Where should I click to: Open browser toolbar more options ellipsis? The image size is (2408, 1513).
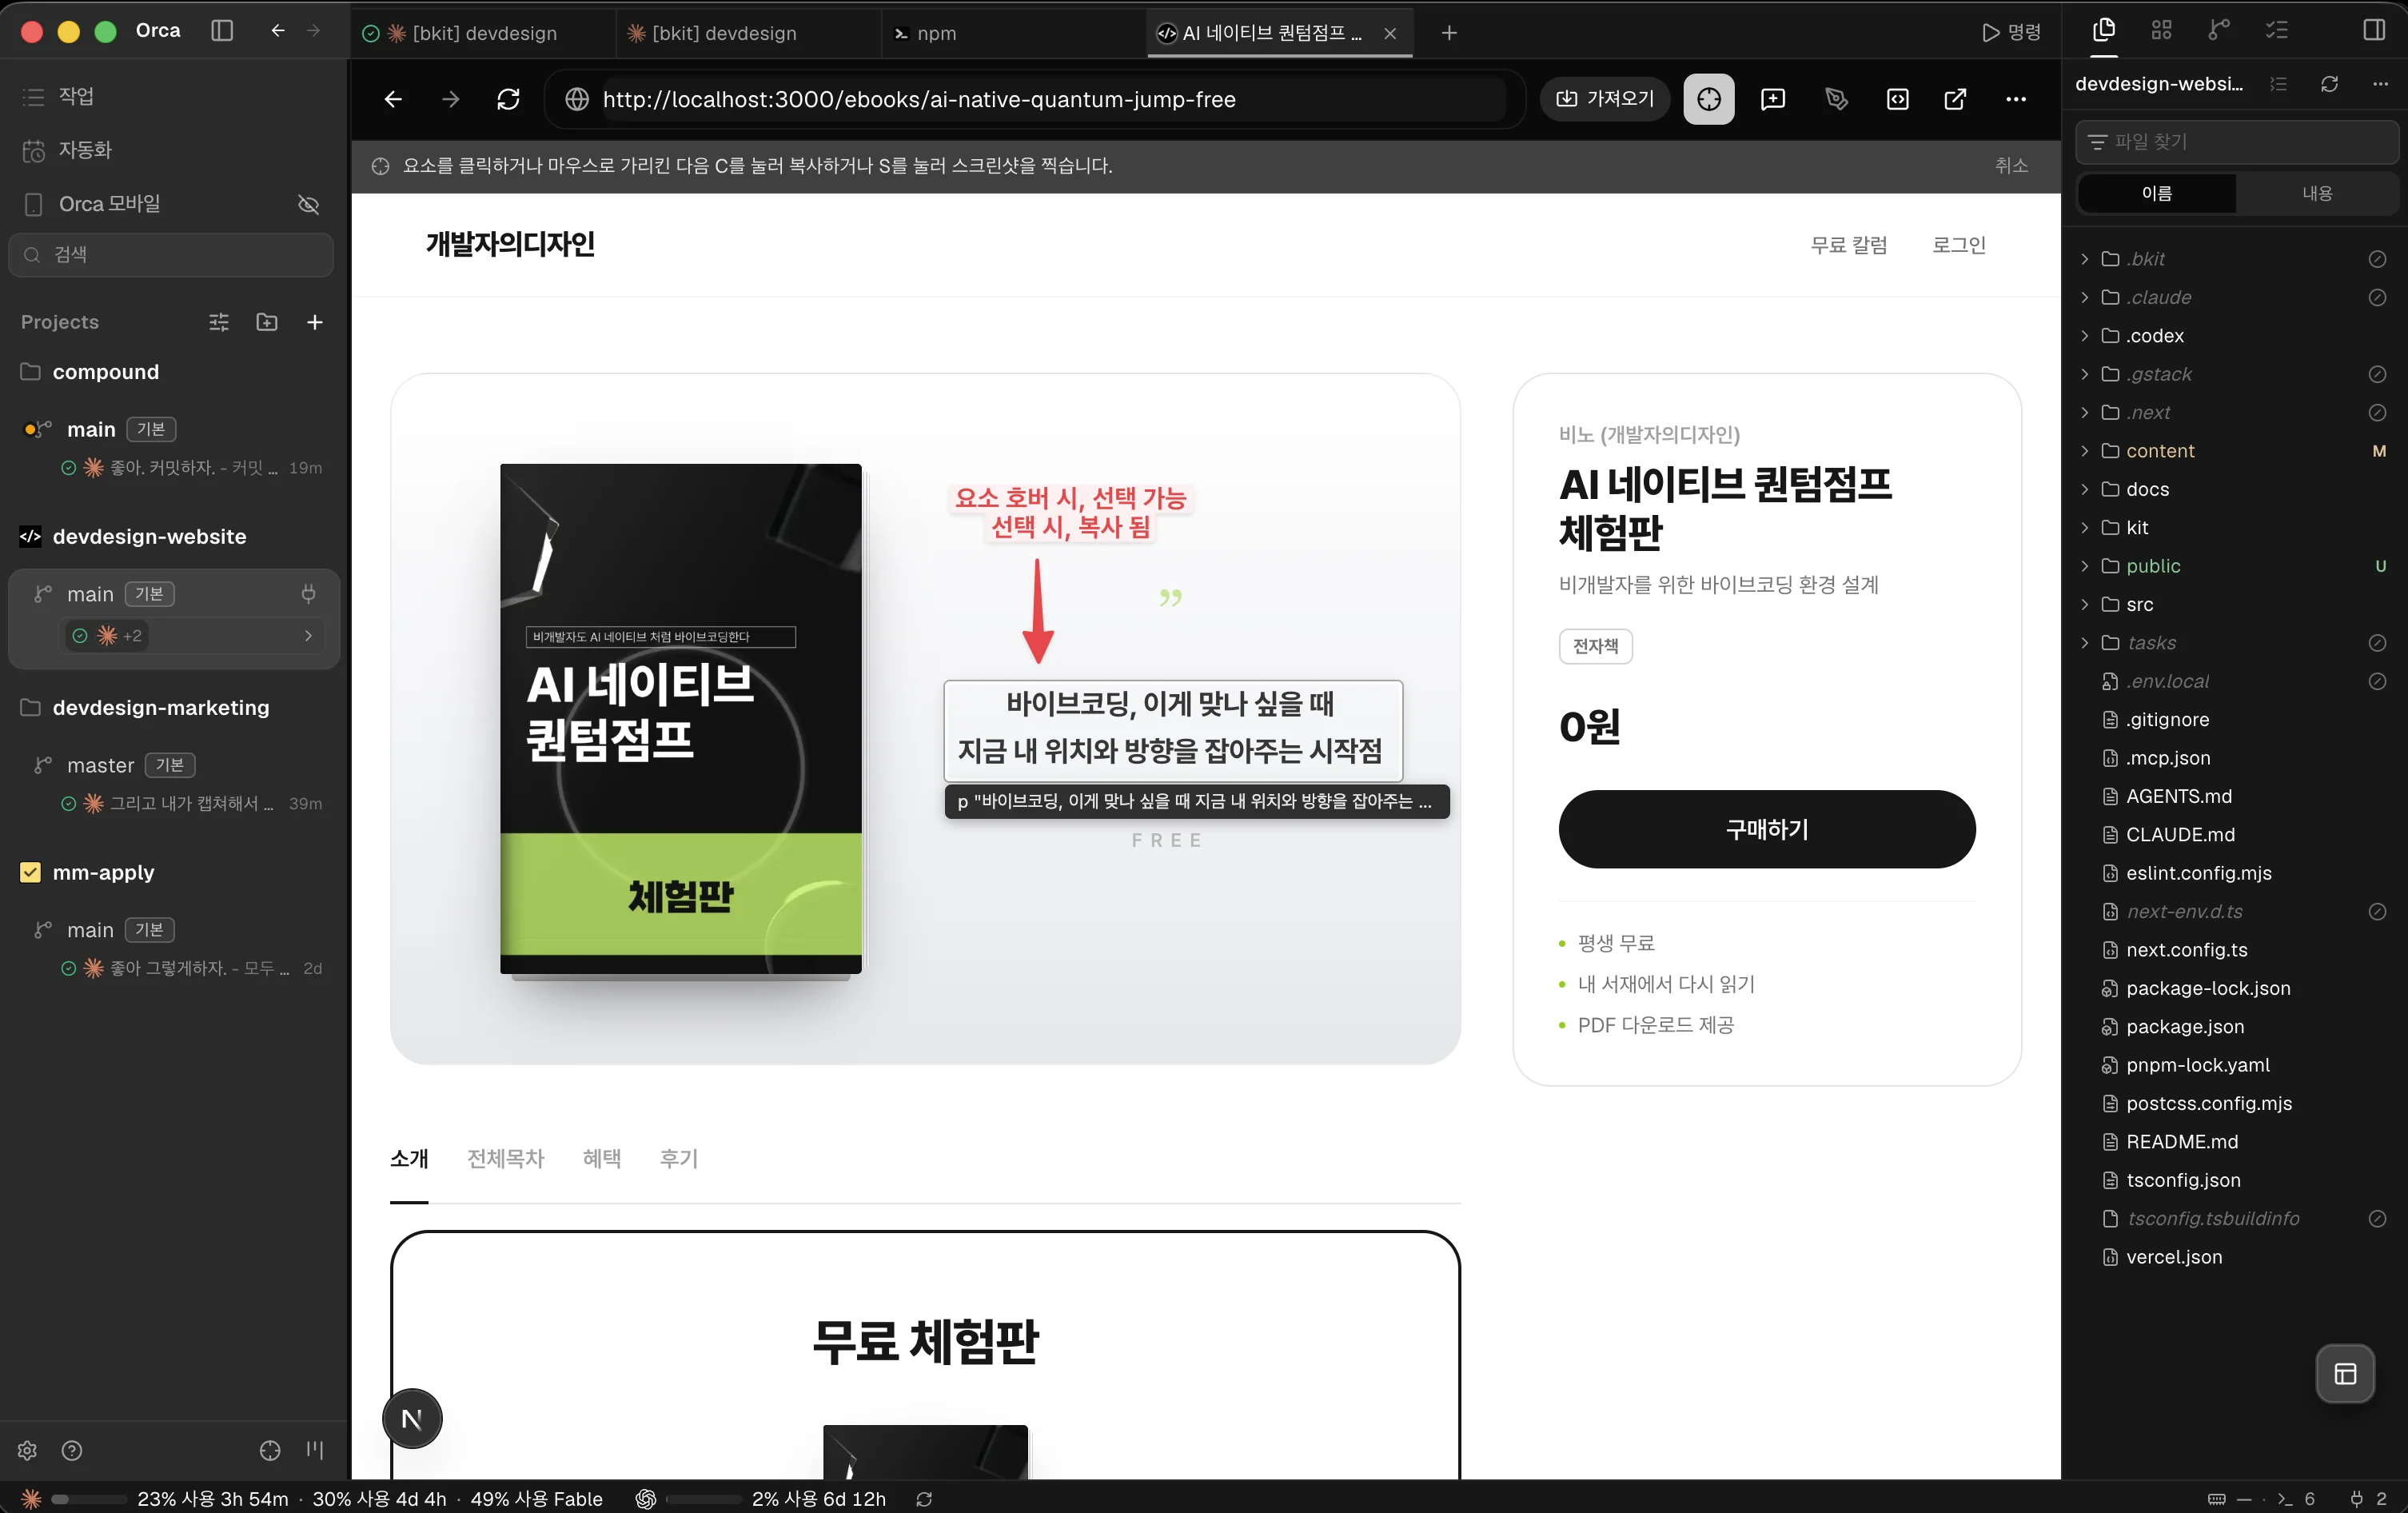(2016, 99)
